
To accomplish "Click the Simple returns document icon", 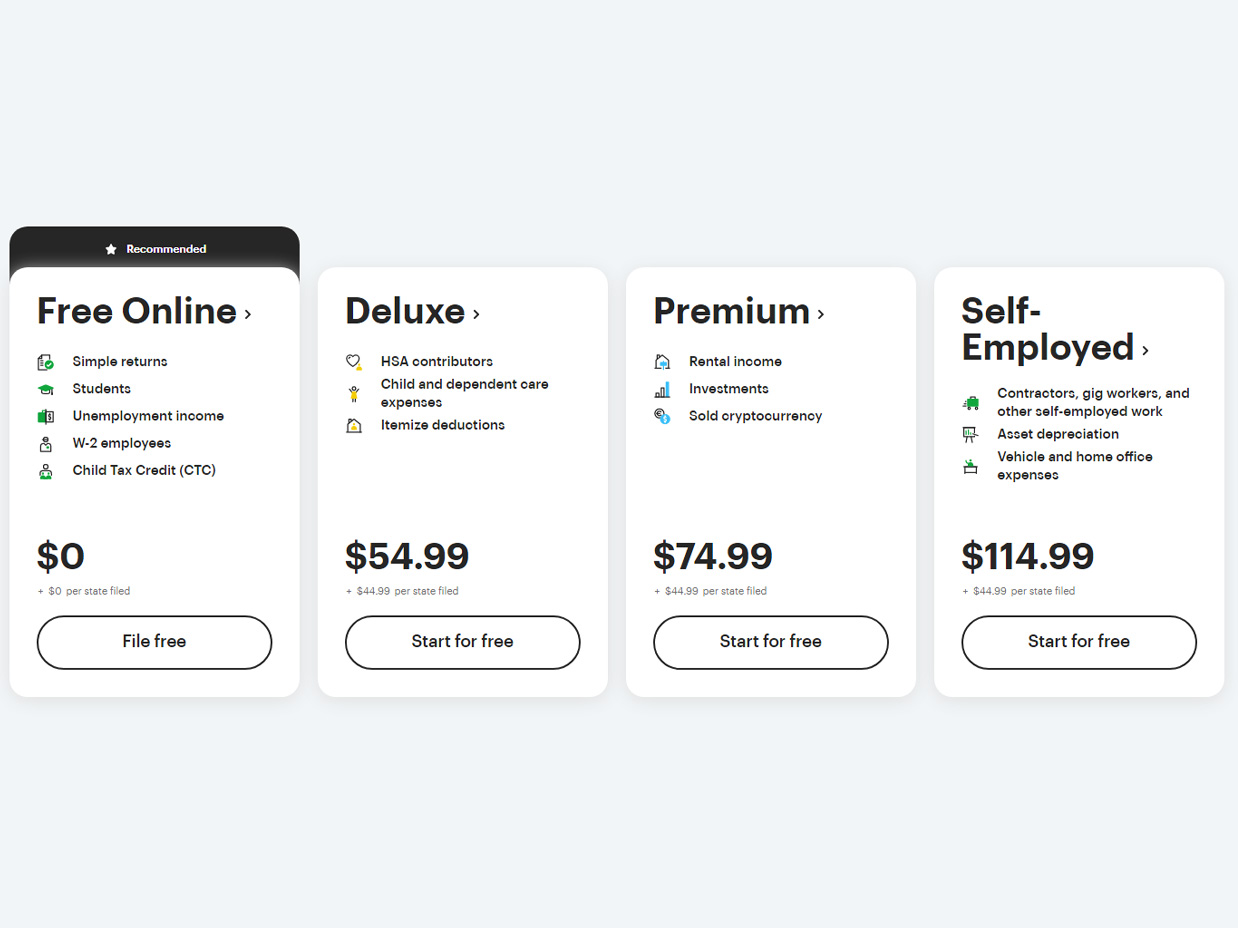I will pos(45,362).
